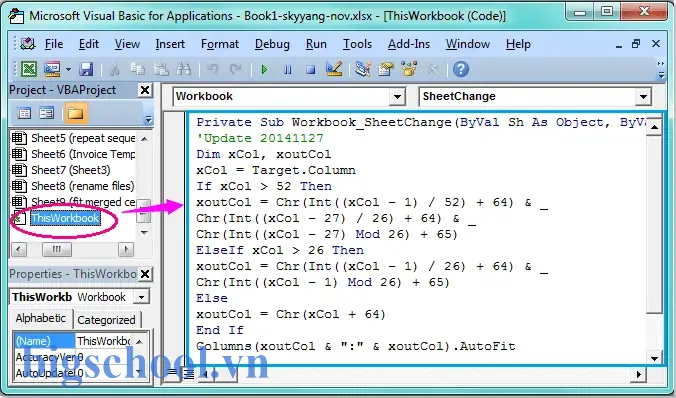Viewport: 676px width, 398px height.
Task: Open Project Explorer toolbar icon
Action: tap(363, 69)
